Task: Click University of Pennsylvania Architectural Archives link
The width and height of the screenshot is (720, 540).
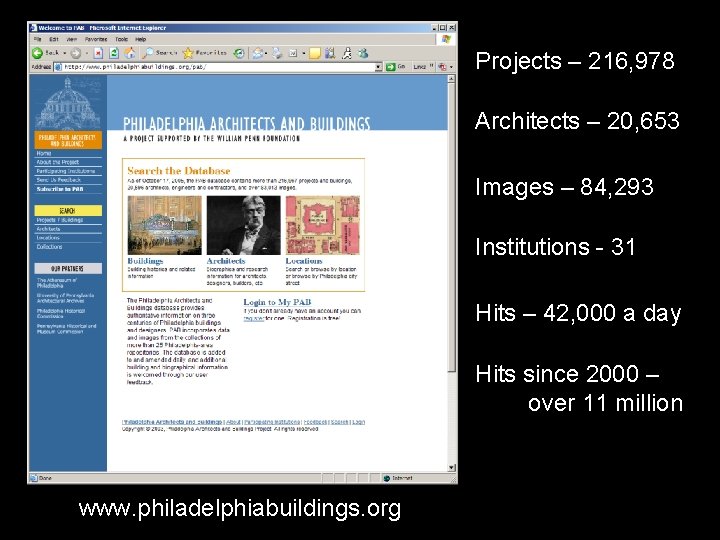Action: [65, 298]
